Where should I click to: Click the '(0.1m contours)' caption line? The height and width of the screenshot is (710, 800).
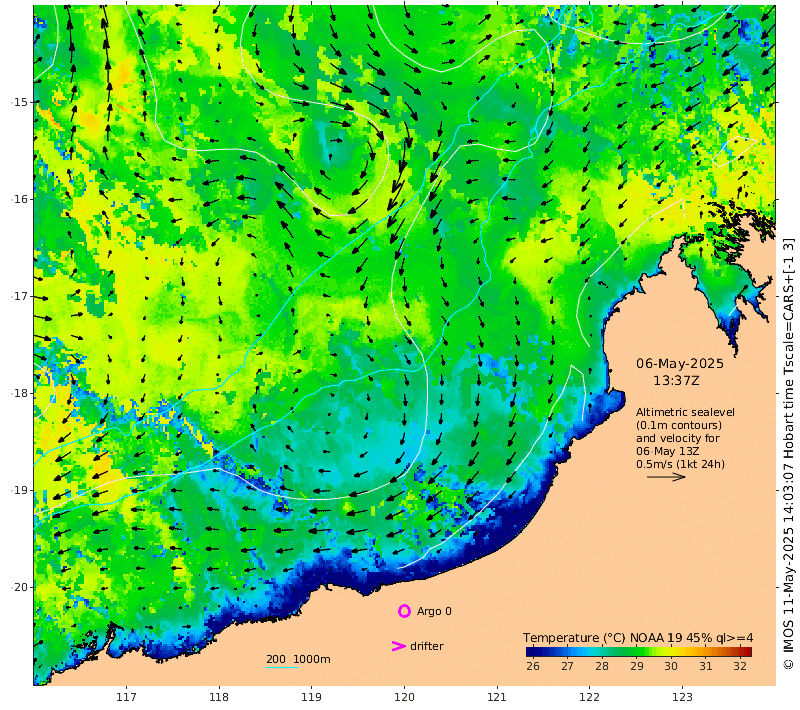679,425
